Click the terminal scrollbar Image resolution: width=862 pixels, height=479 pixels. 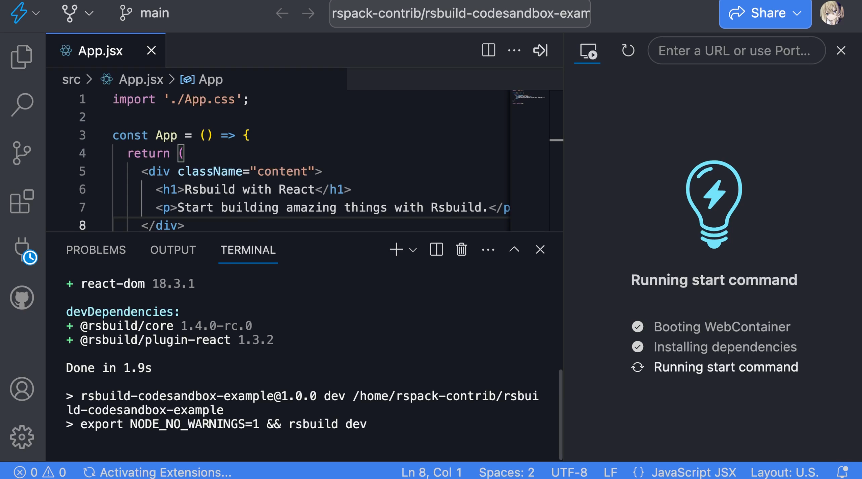(560, 414)
